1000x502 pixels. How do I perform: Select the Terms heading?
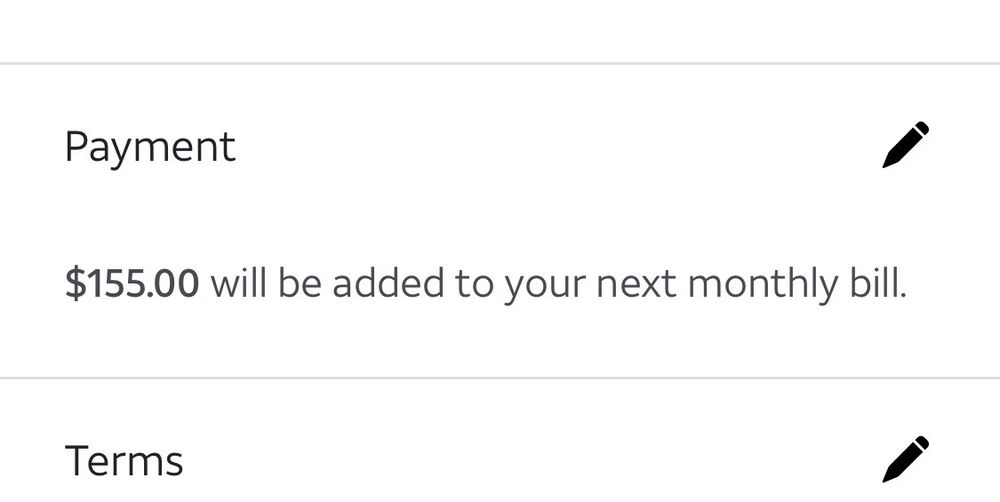pyautogui.click(x=124, y=461)
